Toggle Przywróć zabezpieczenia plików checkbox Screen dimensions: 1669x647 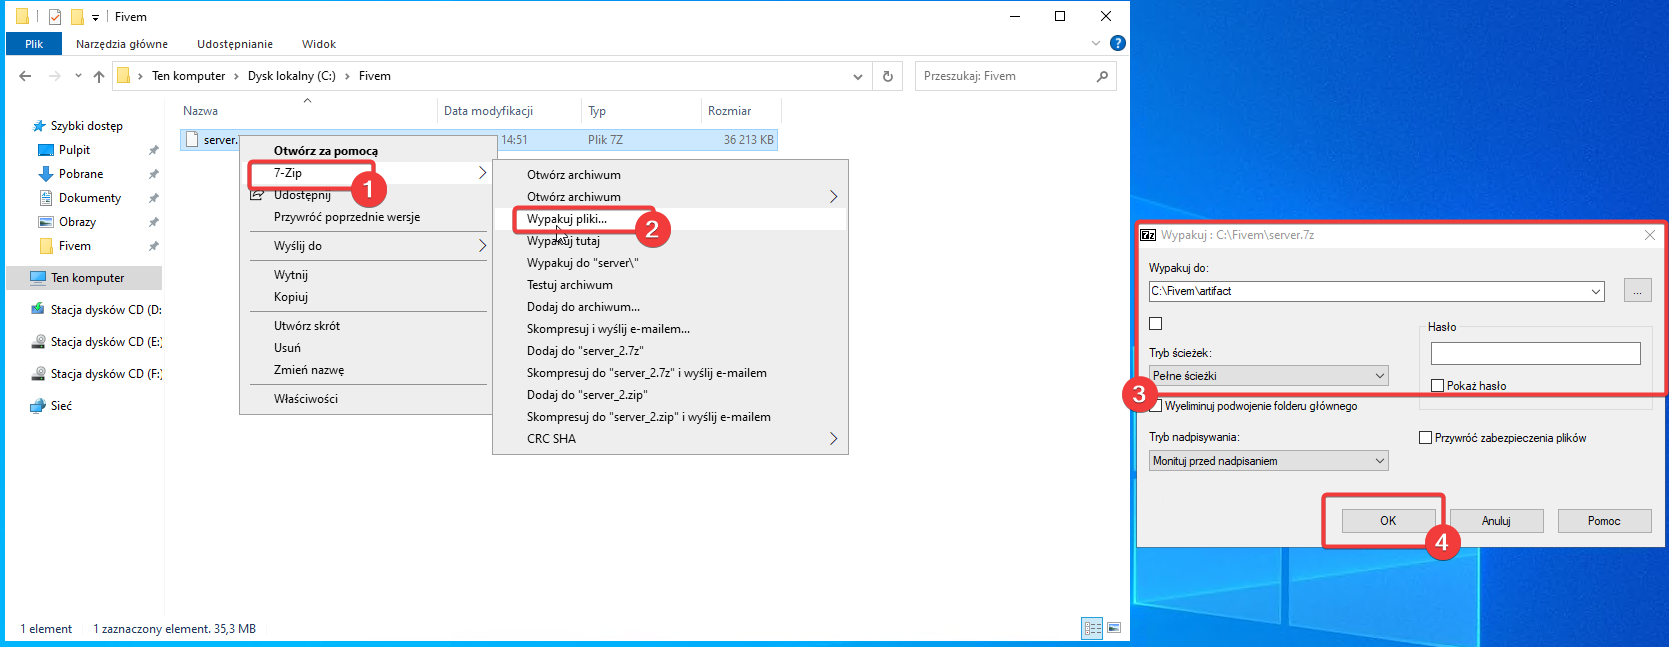(x=1426, y=438)
